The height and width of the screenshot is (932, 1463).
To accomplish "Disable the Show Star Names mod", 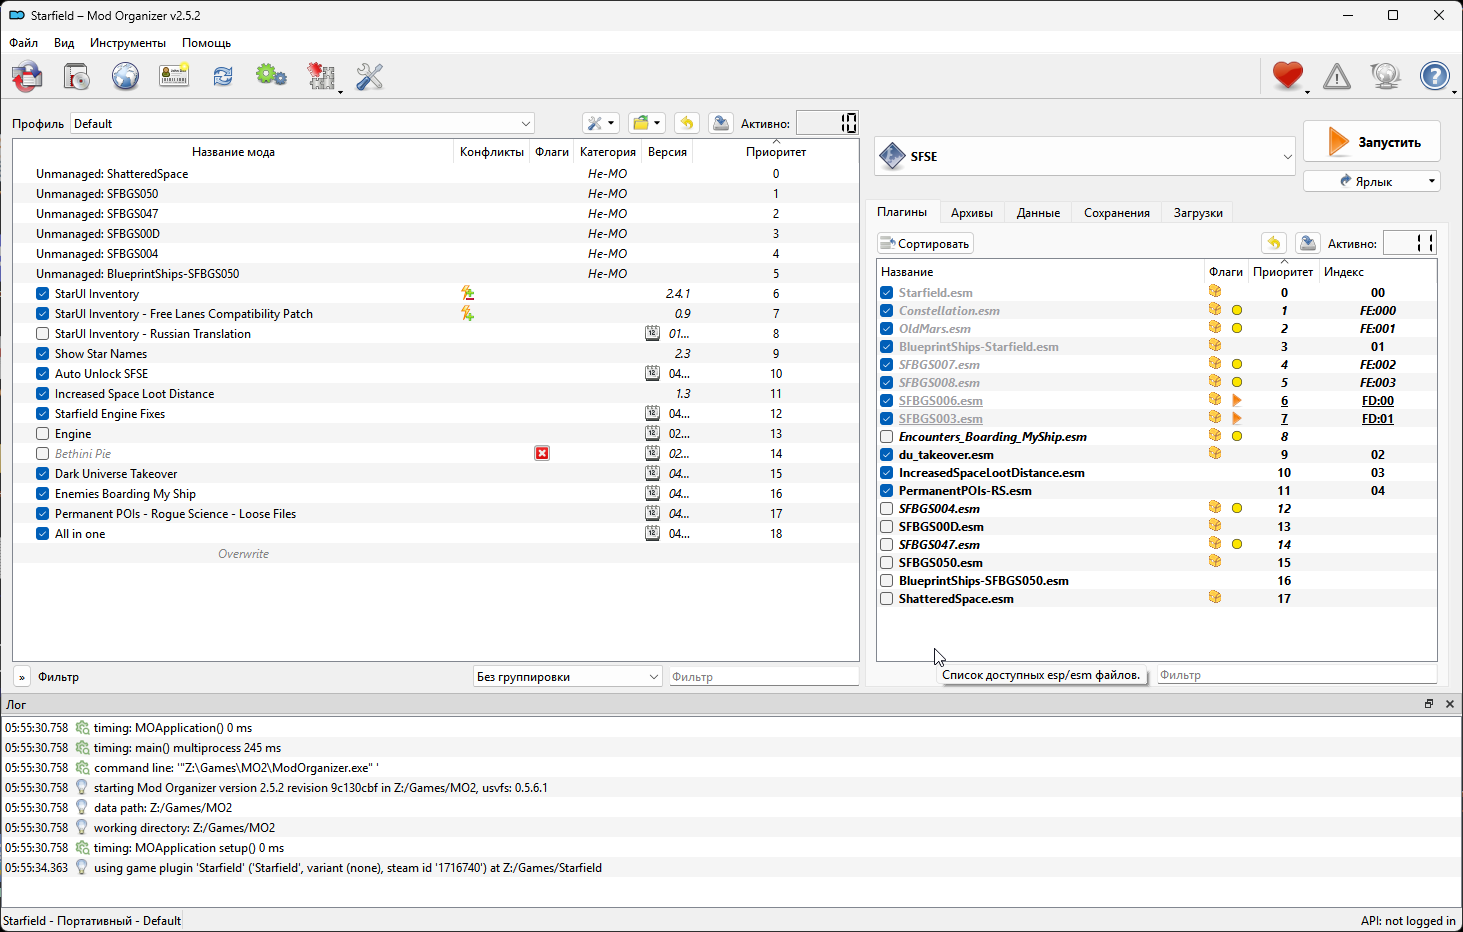I will (43, 354).
